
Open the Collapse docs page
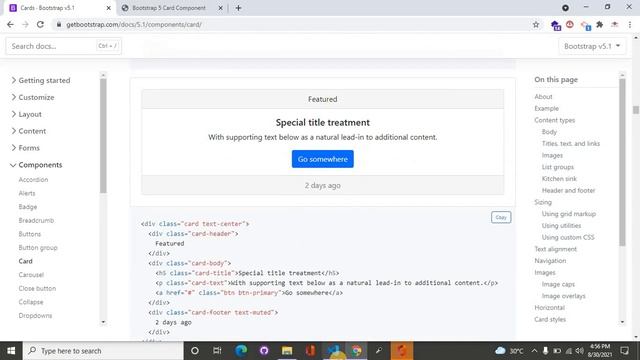31,302
